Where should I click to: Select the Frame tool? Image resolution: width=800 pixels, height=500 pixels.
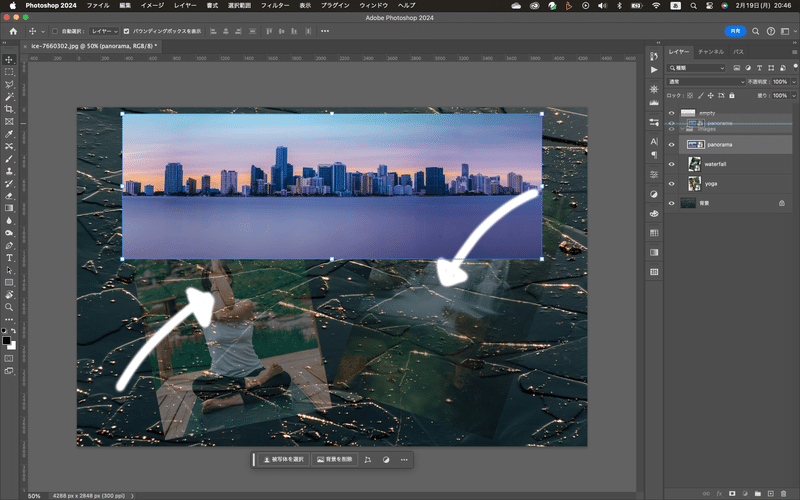(9, 121)
